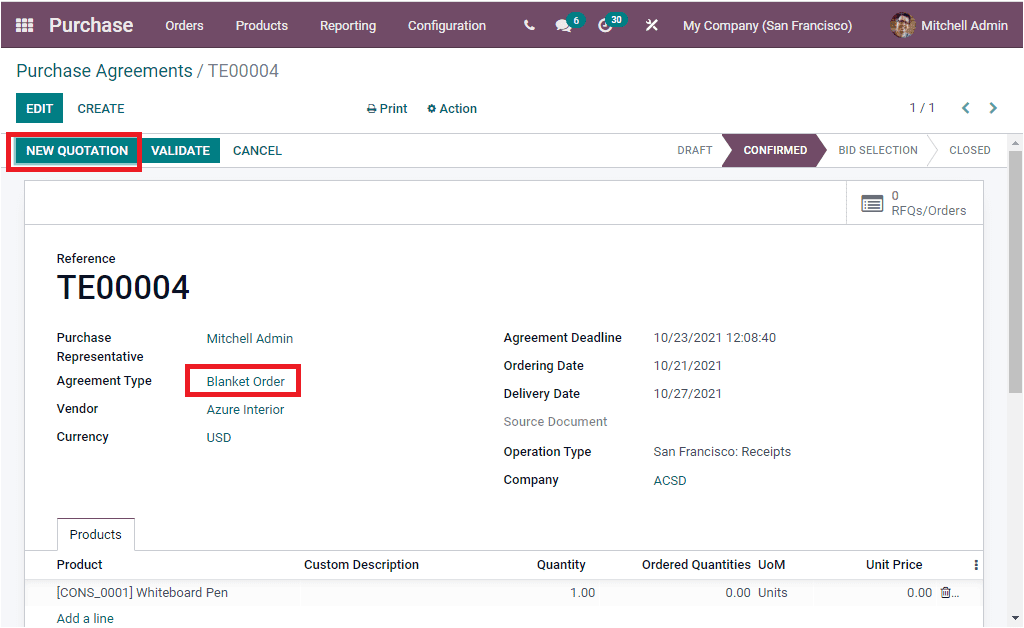The width and height of the screenshot is (1024, 628).
Task: Open optional columns via the kebab icon
Action: (975, 565)
